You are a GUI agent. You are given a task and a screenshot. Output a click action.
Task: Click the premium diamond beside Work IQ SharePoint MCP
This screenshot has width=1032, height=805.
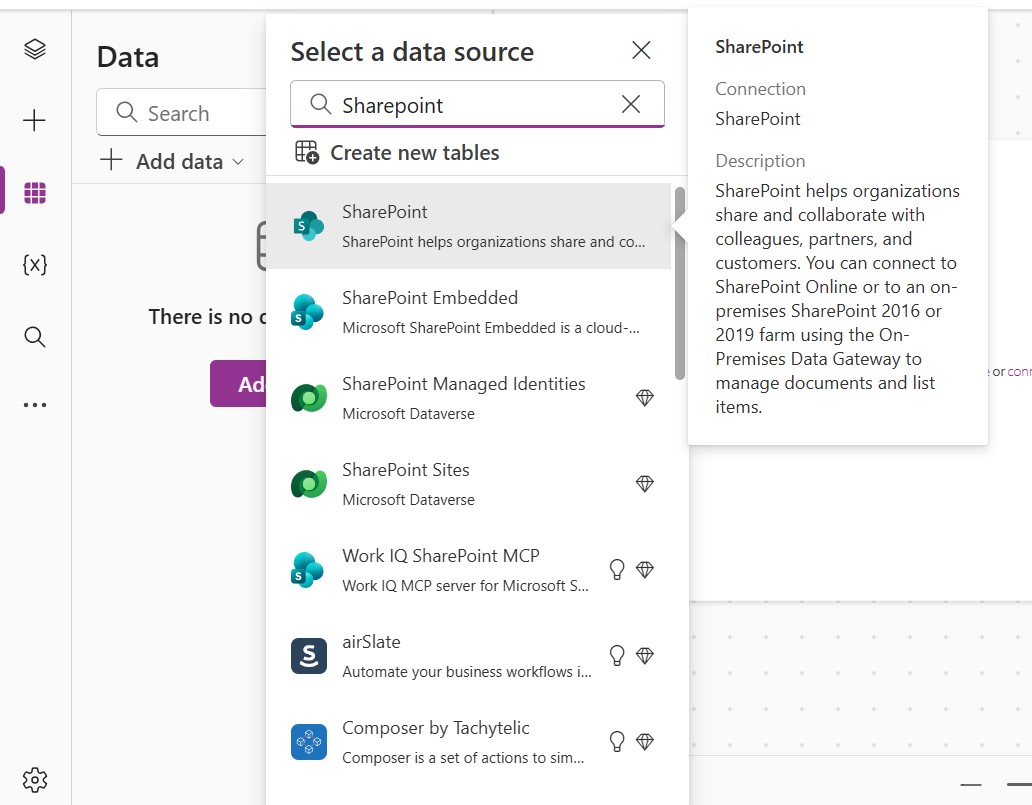pyautogui.click(x=645, y=569)
